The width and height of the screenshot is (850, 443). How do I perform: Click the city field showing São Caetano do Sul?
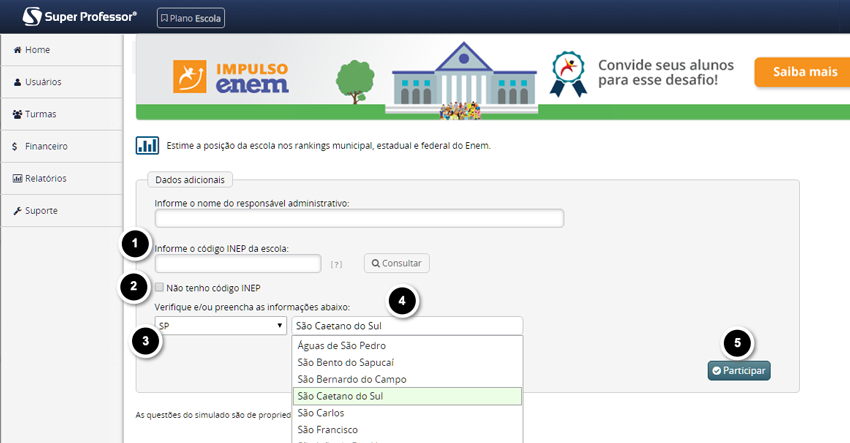[x=407, y=326]
